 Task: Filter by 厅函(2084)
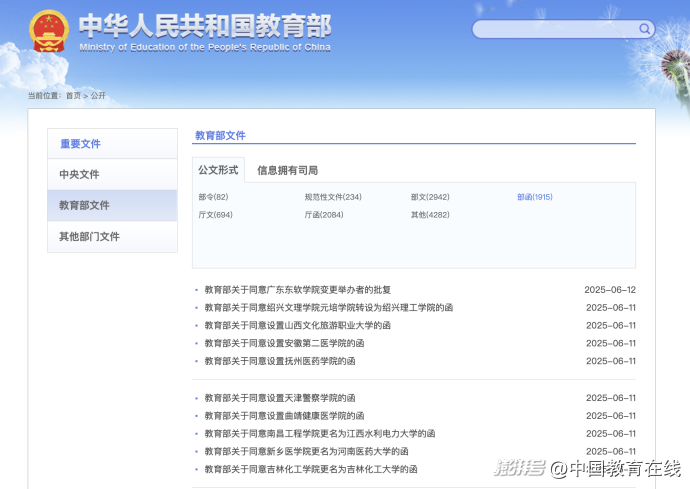(x=324, y=215)
